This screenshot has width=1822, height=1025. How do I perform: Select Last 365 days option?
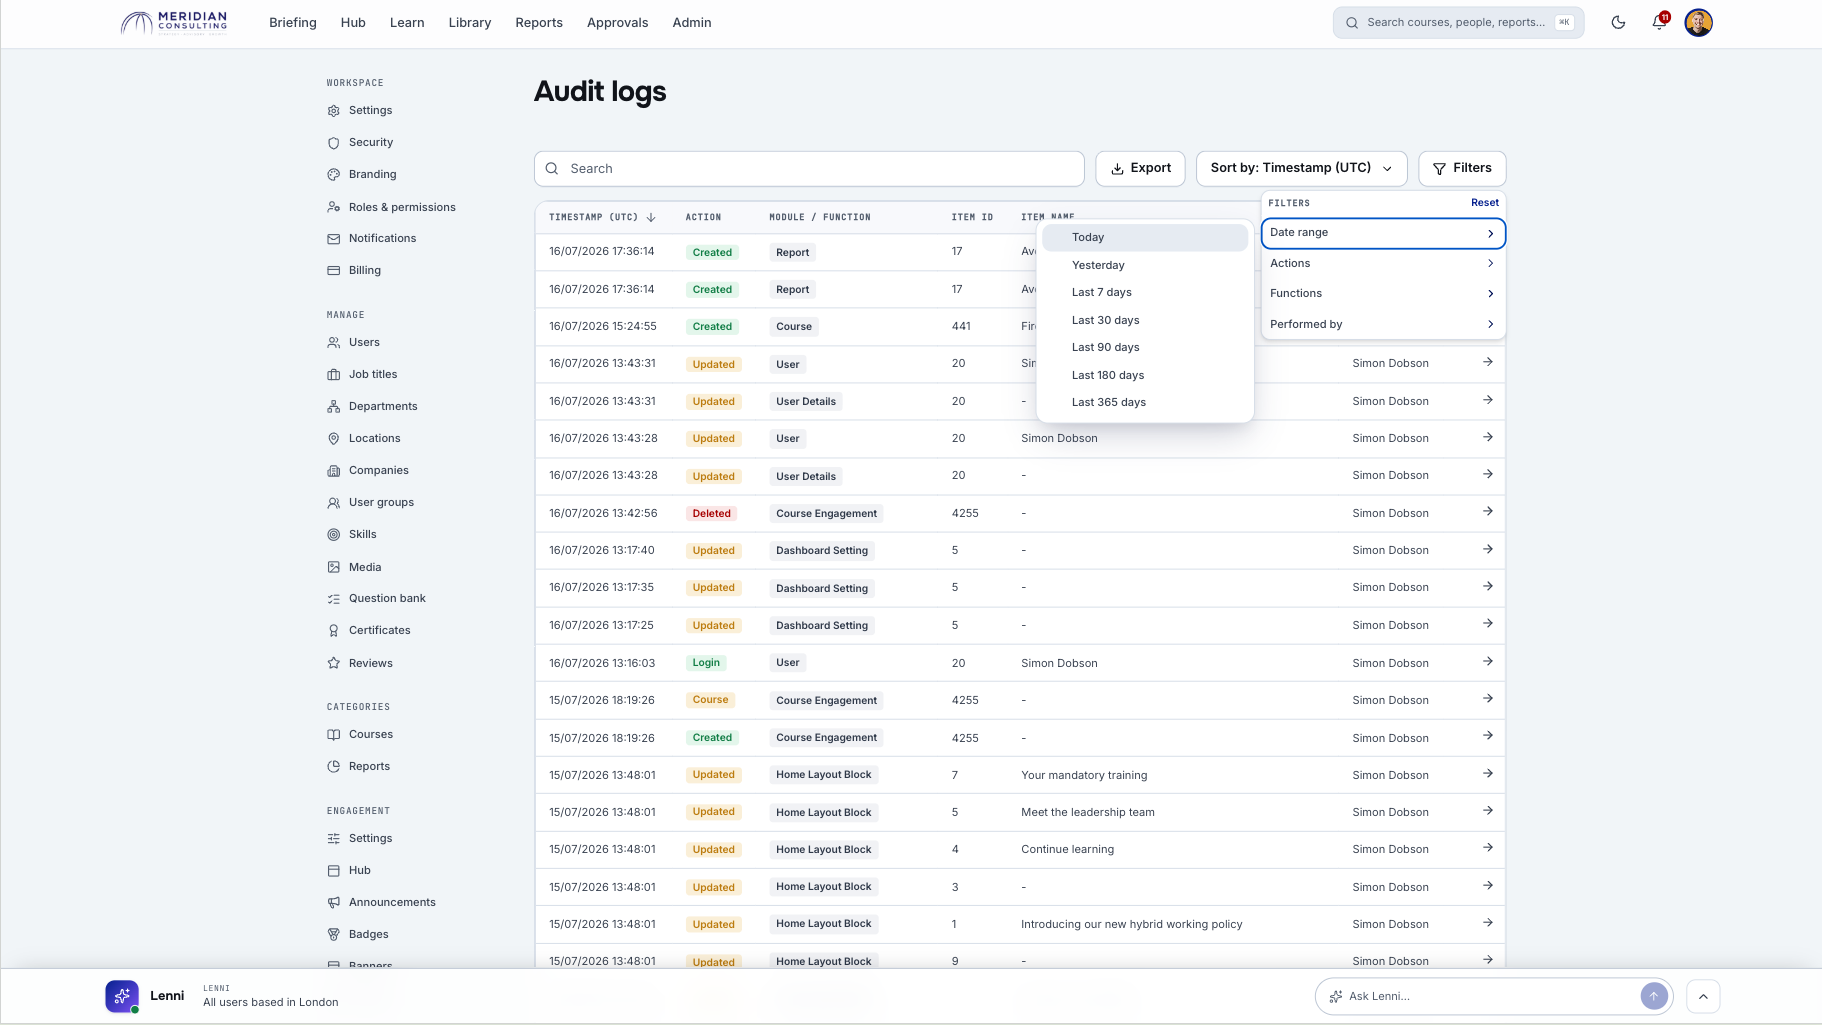[1145, 402]
